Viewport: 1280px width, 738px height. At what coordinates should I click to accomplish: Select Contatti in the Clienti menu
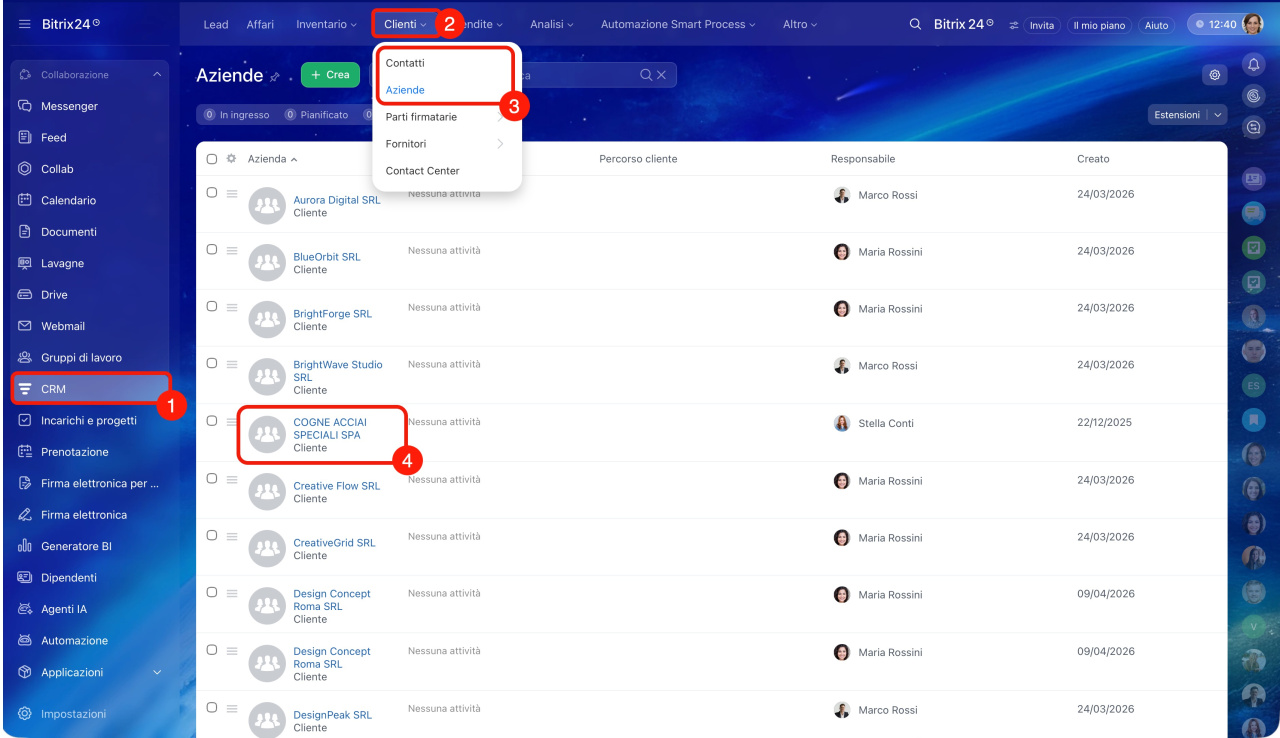[x=405, y=63]
